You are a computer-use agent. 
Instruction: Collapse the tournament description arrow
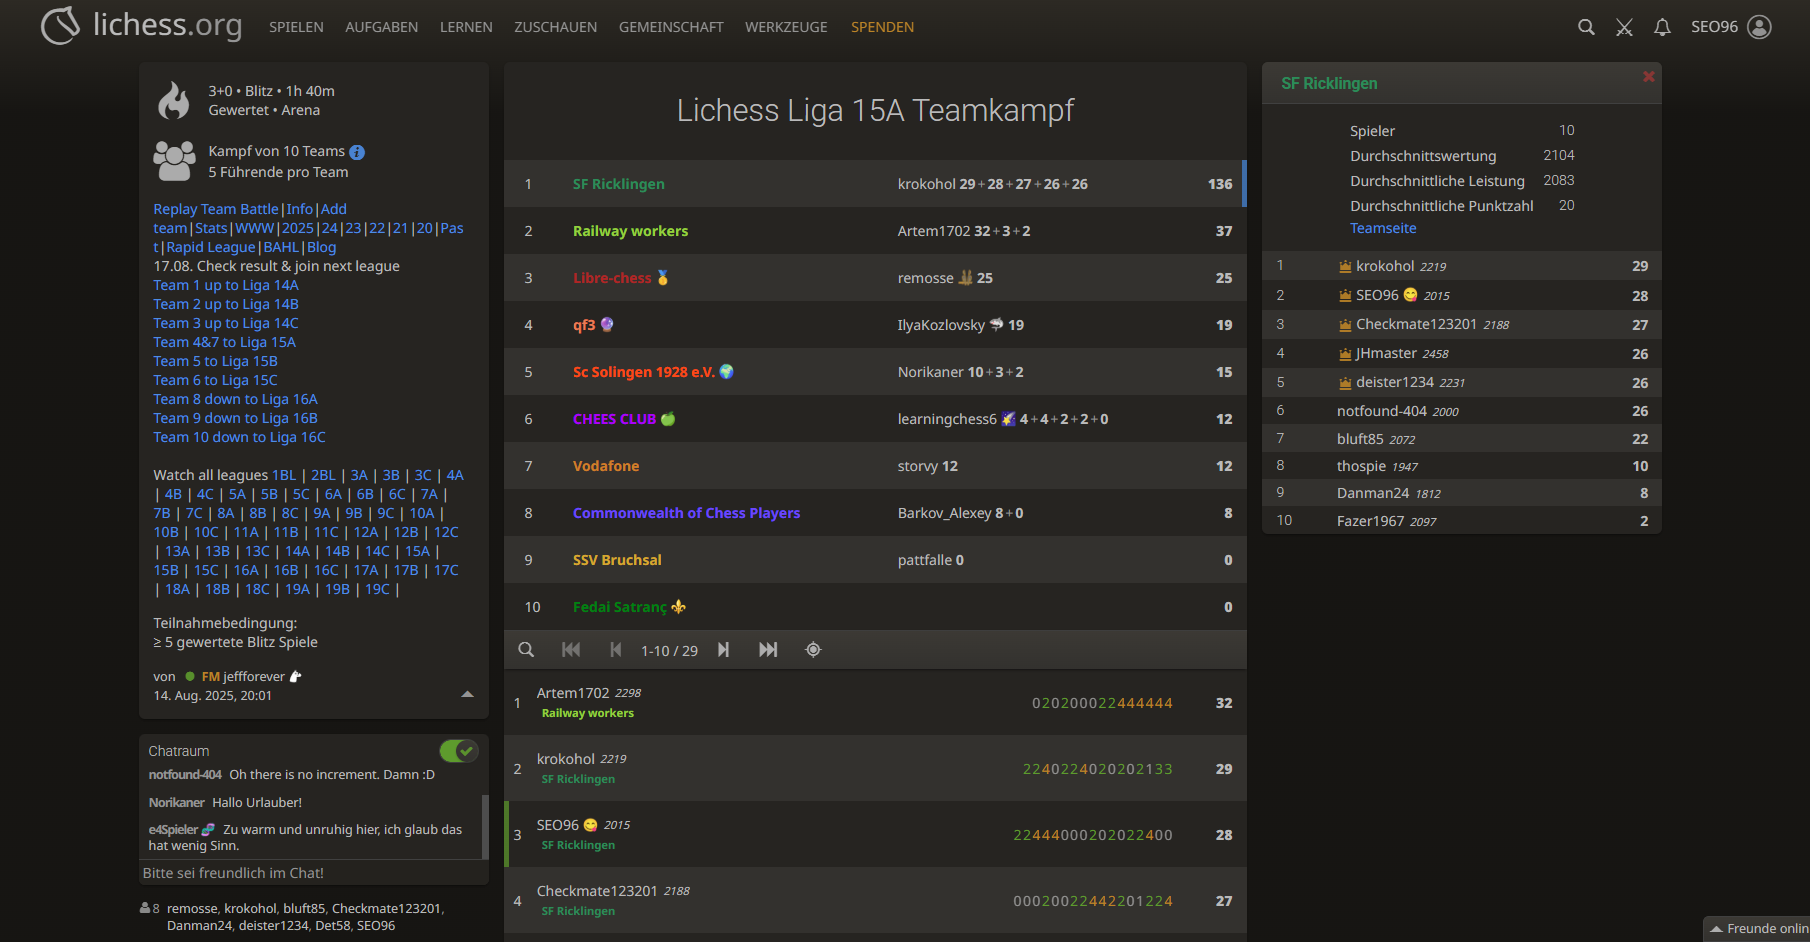tap(467, 694)
